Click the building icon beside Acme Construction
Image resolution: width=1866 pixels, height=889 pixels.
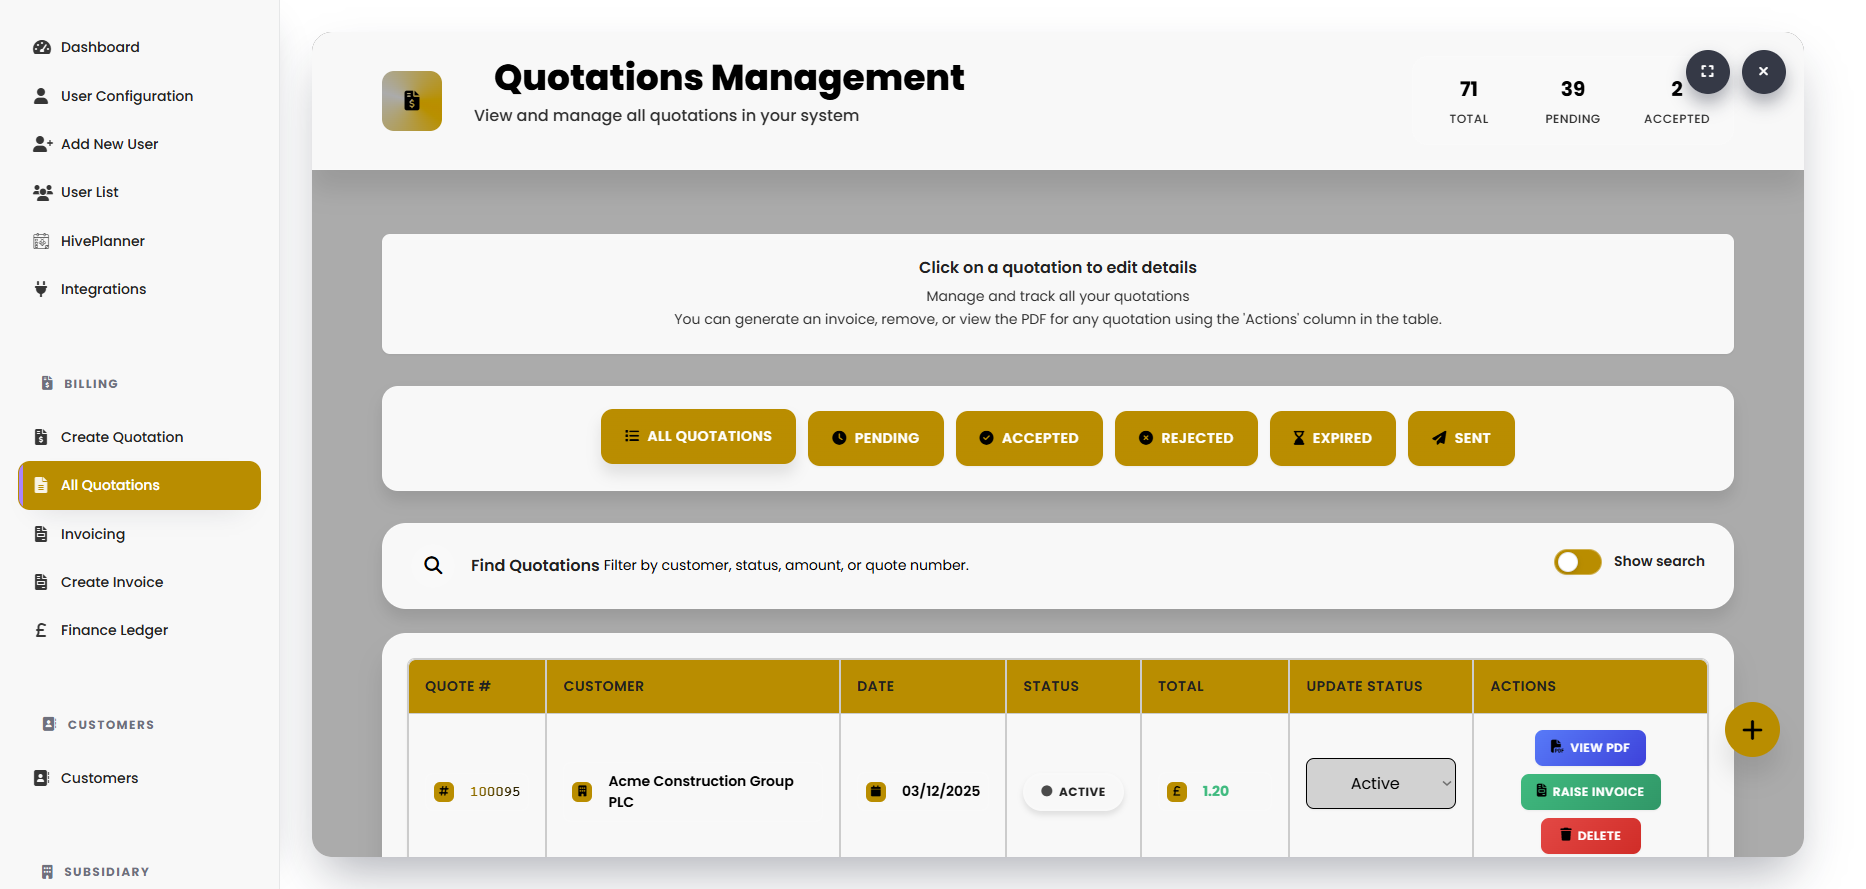coord(582,792)
